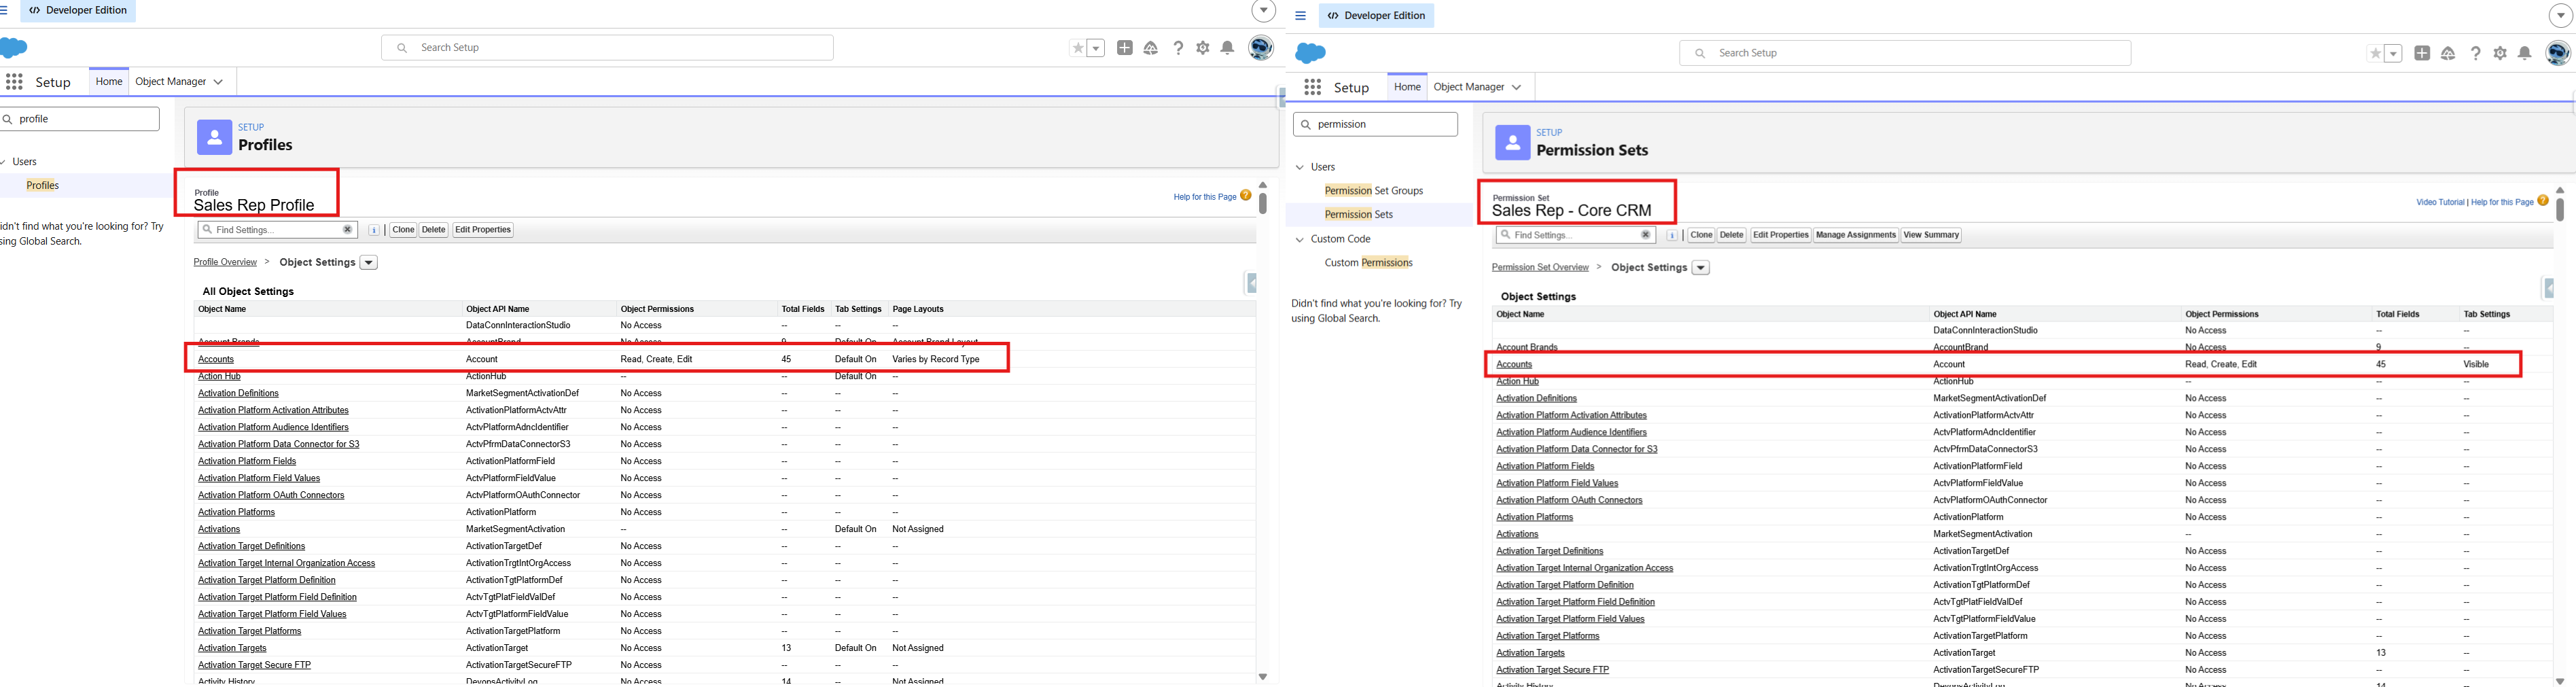The height and width of the screenshot is (687, 2576).
Task: Click scrollbar up arrow in Permission Sets page
Action: click(x=2560, y=190)
